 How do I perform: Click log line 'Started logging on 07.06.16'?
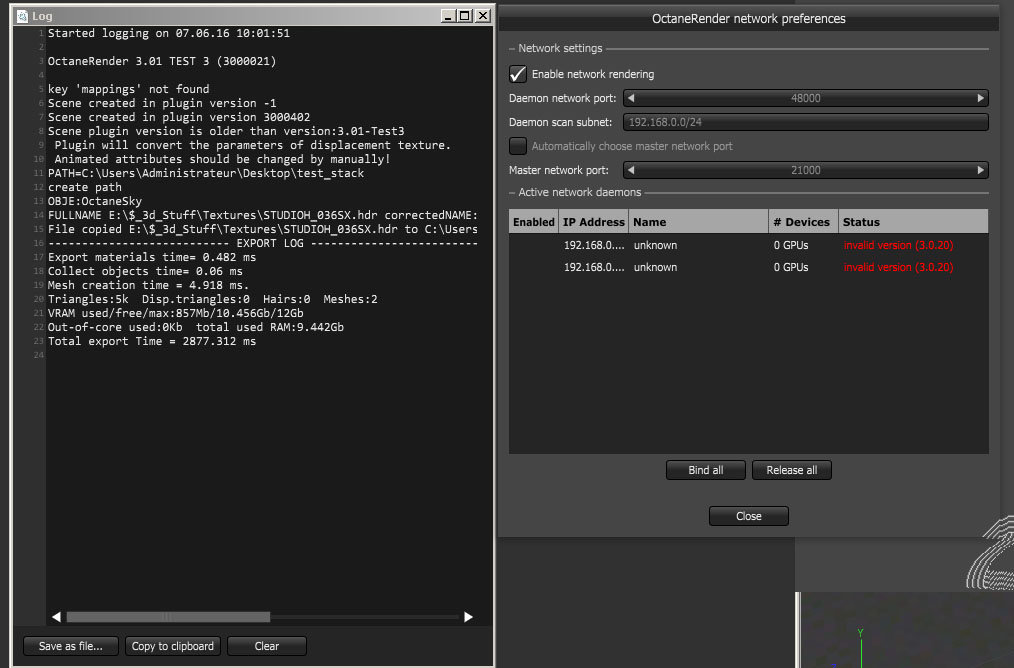[x=169, y=33]
